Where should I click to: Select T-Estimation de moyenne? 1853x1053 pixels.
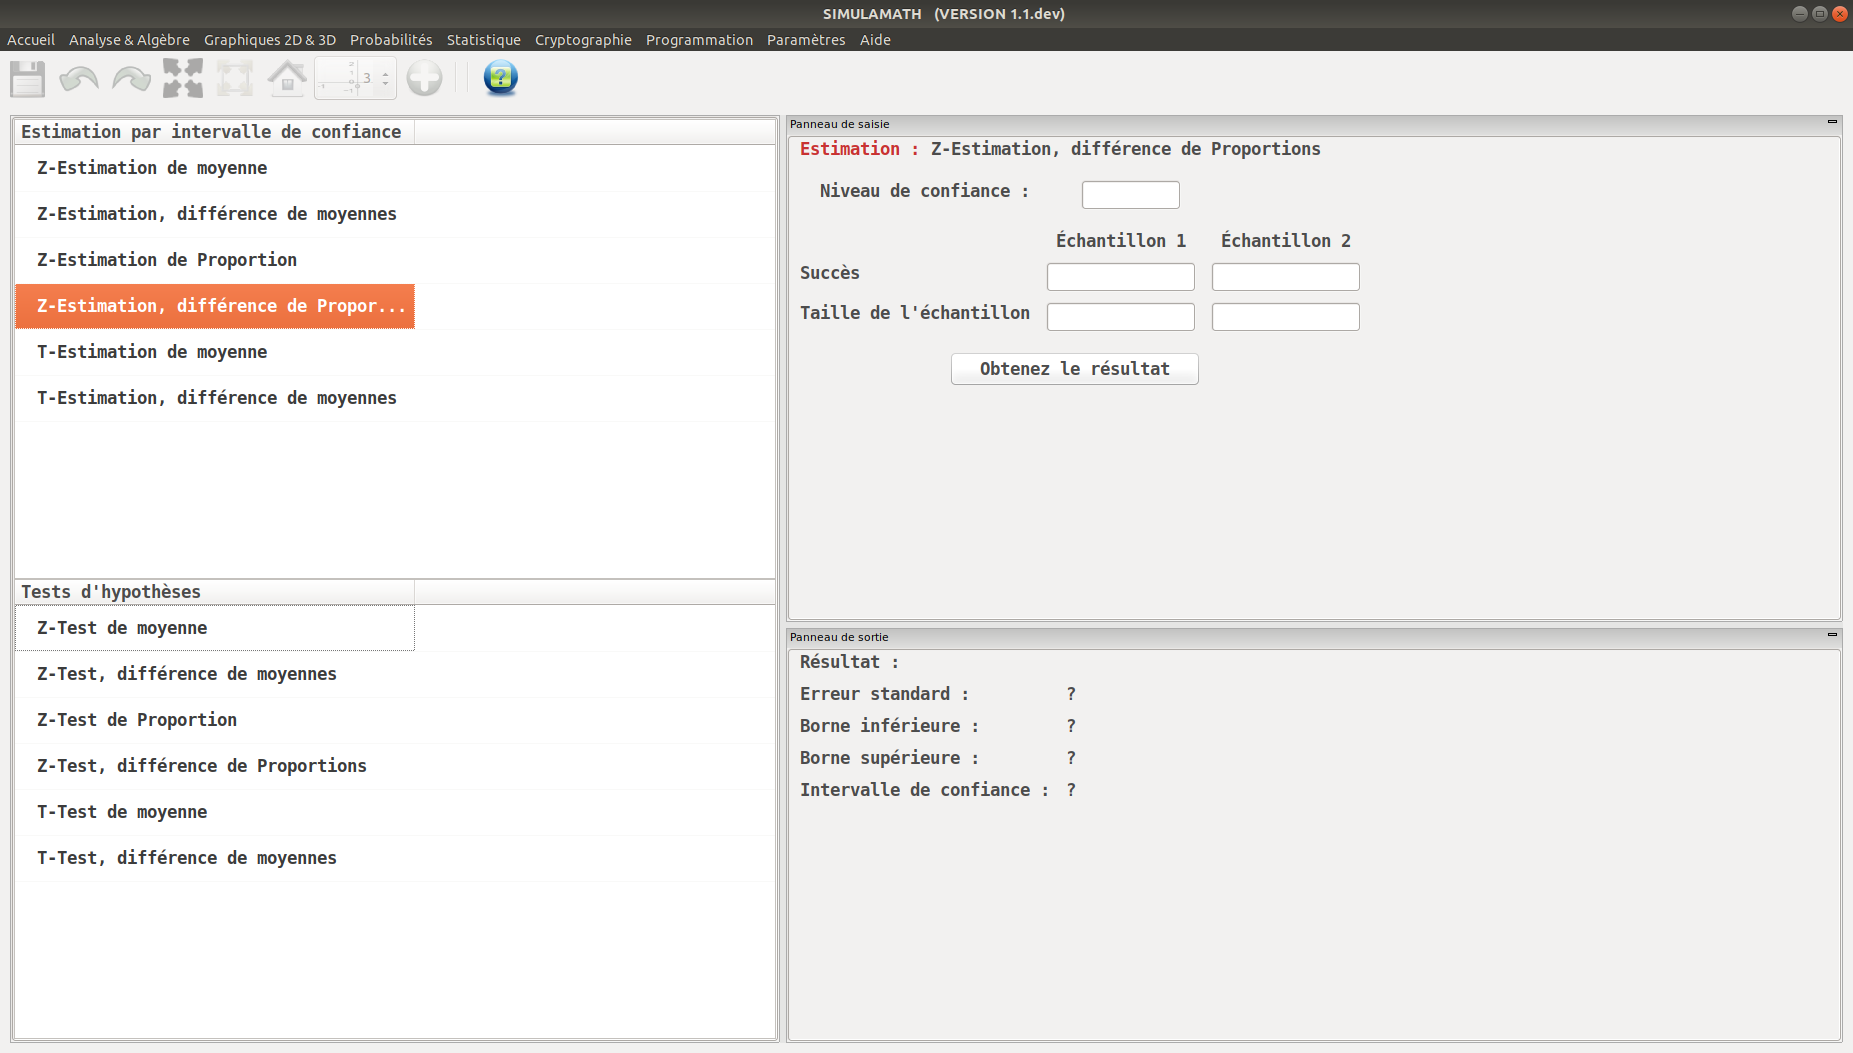coord(215,352)
